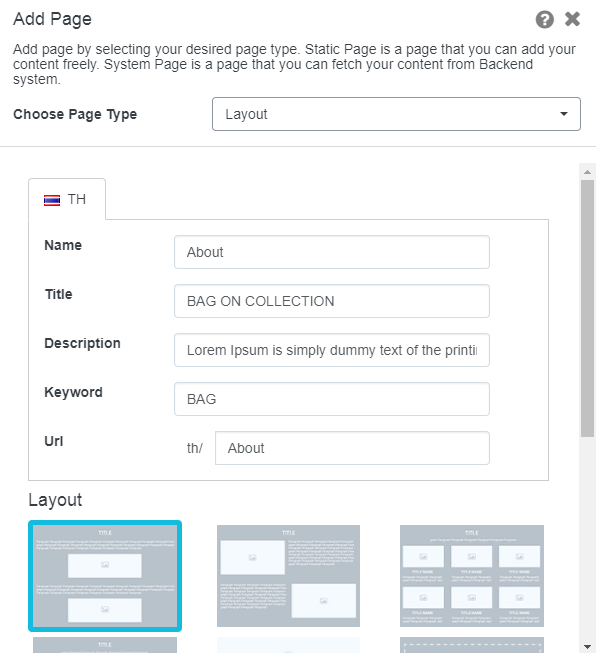
Task: Focus the Keyword field containing BAG
Action: coord(332,399)
